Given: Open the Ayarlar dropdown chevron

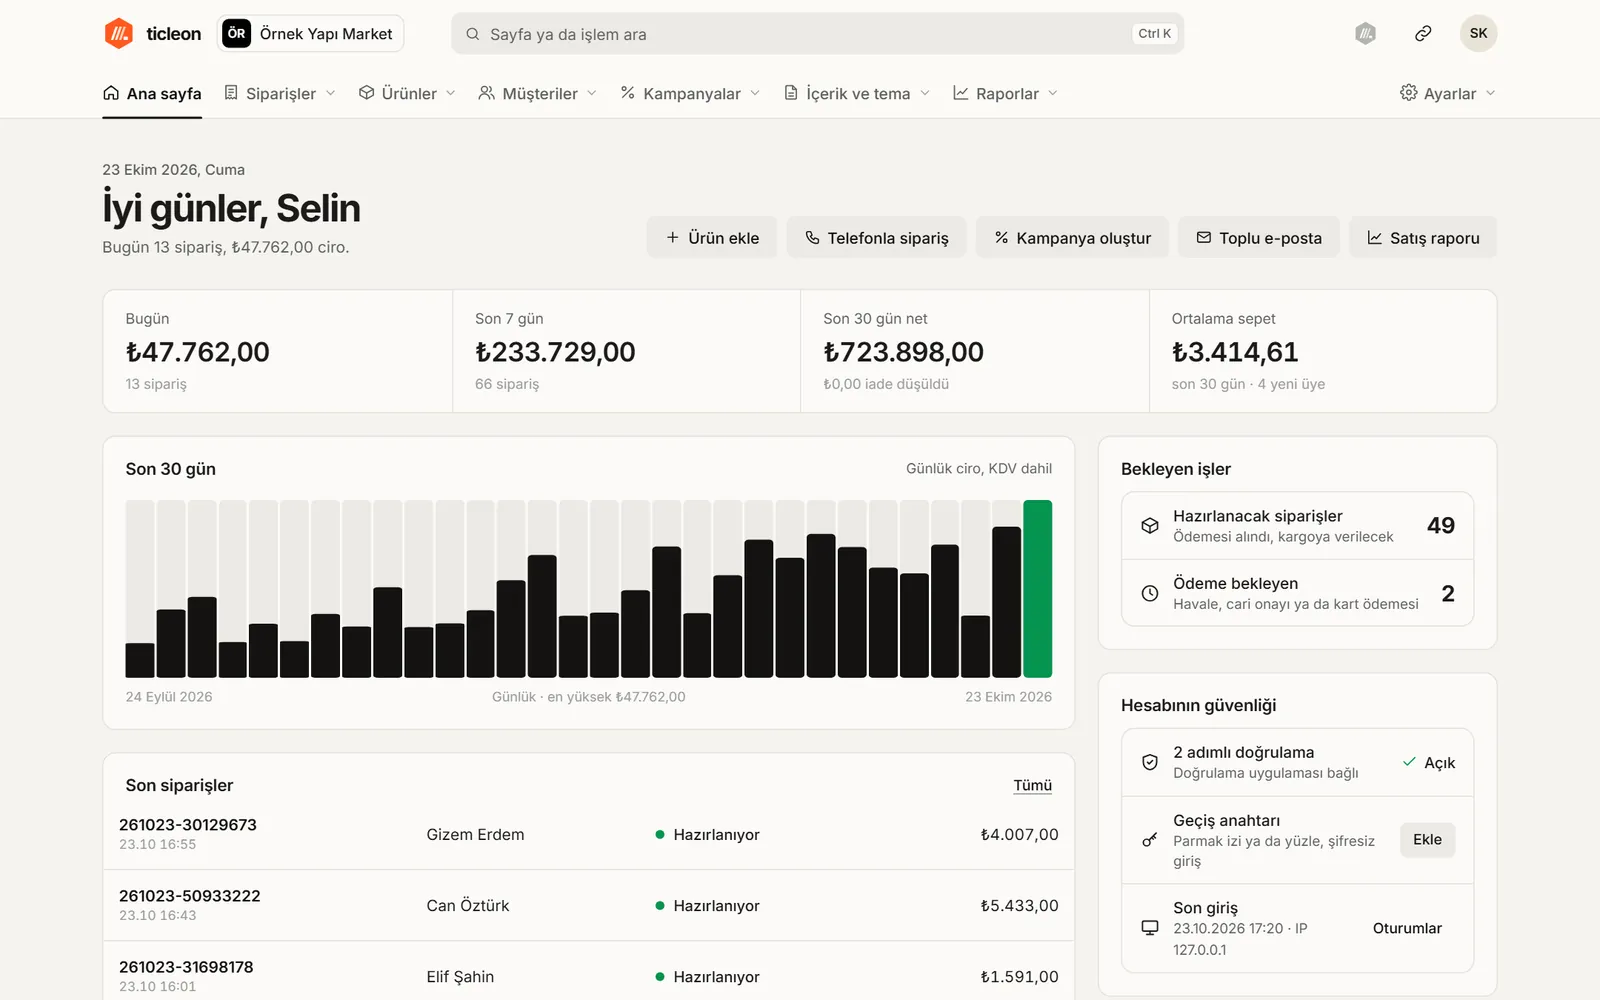Looking at the screenshot, I should [x=1490, y=93].
